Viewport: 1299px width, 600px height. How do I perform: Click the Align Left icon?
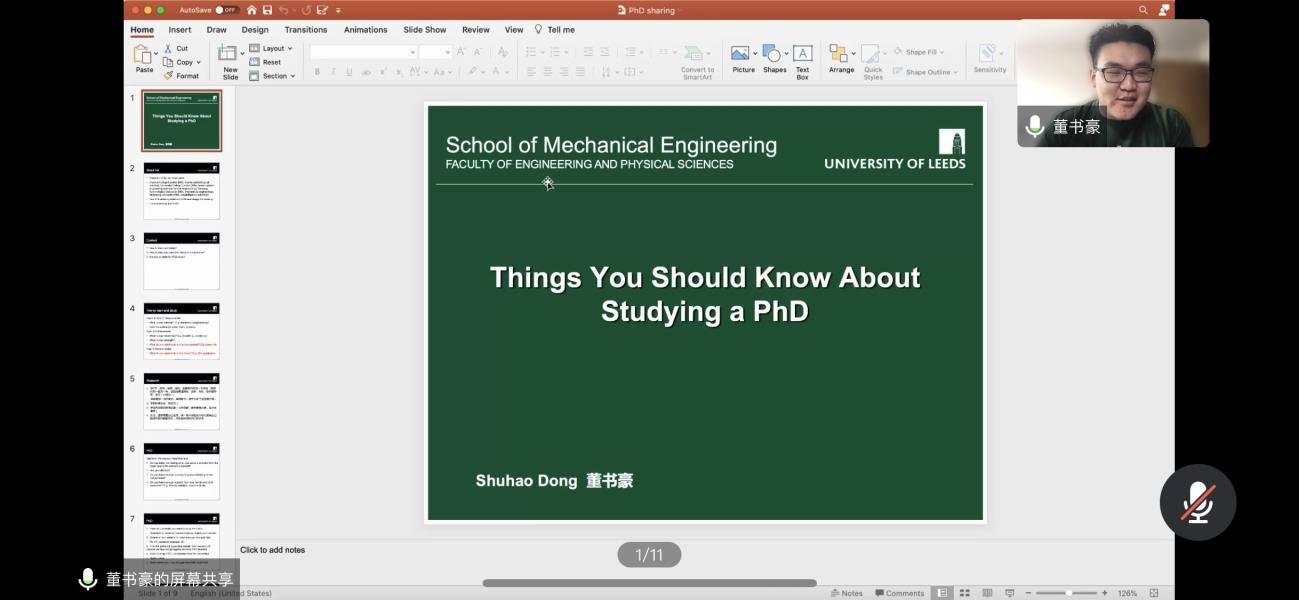(531, 72)
